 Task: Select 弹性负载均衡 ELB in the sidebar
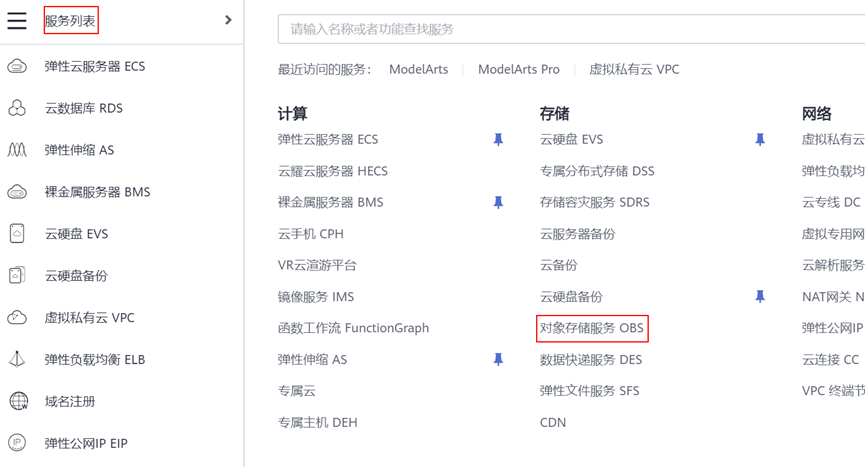95,360
